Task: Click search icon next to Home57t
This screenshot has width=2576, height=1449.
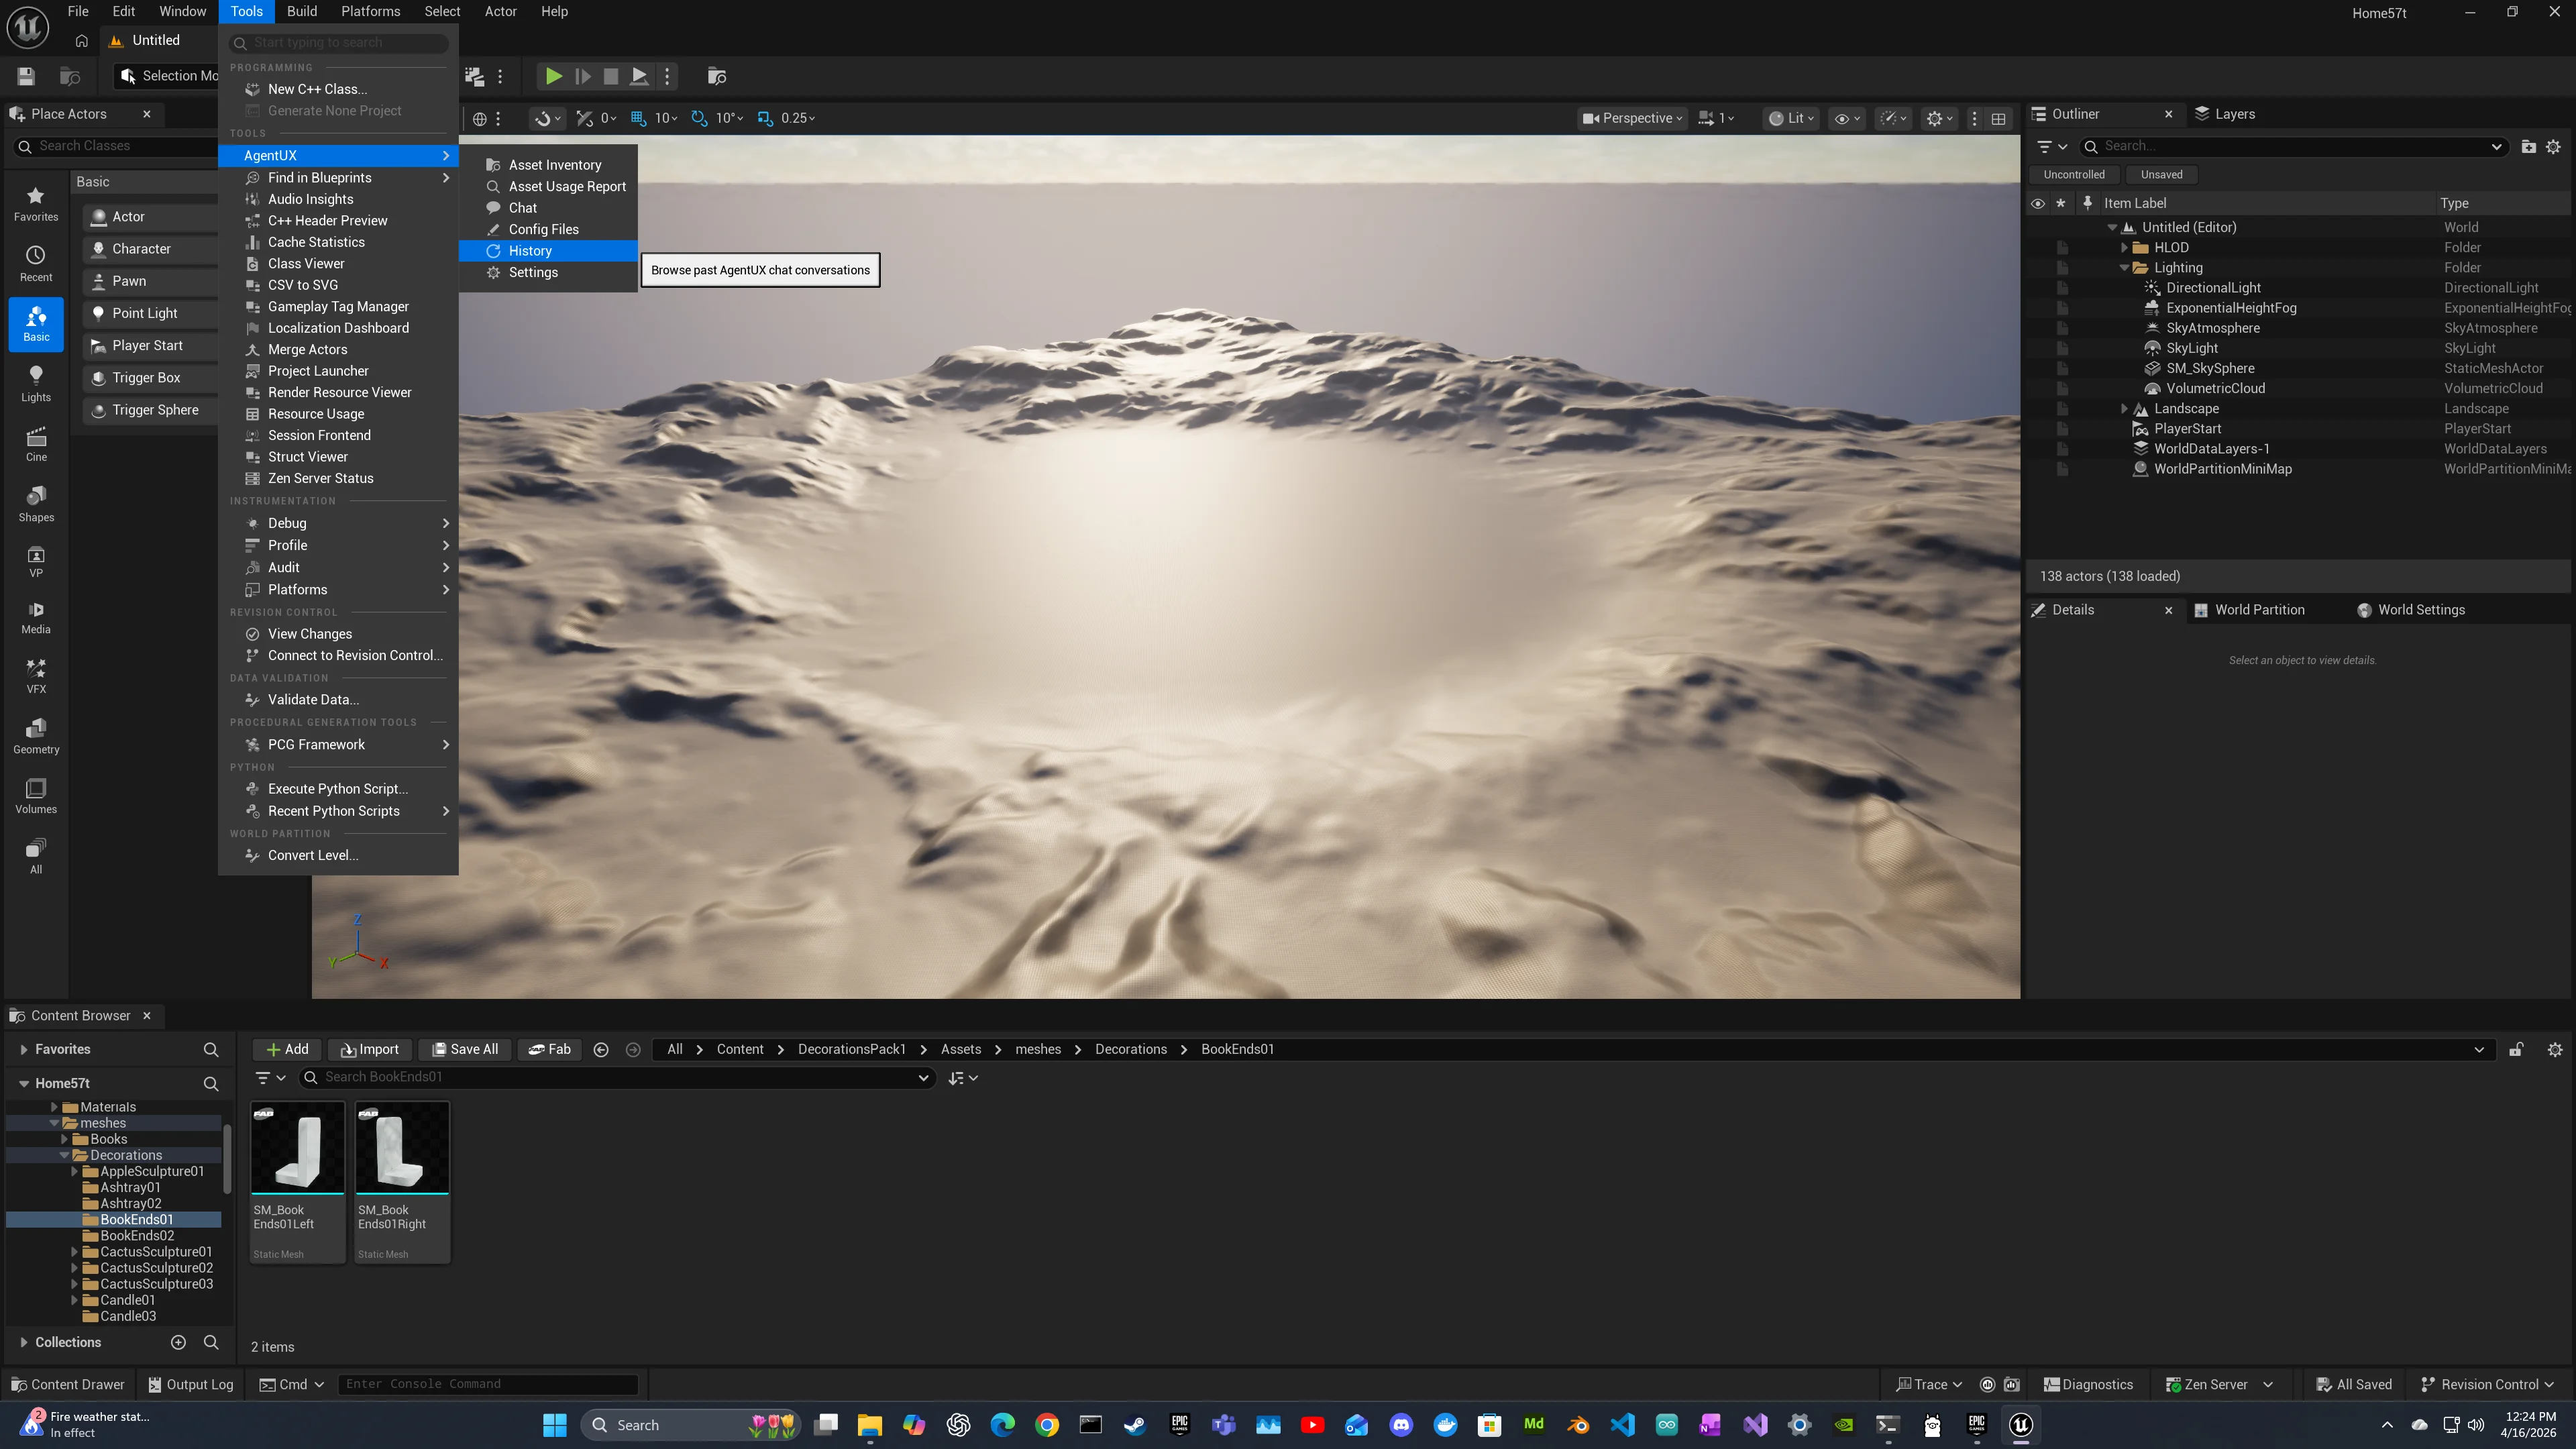Action: (x=211, y=1083)
